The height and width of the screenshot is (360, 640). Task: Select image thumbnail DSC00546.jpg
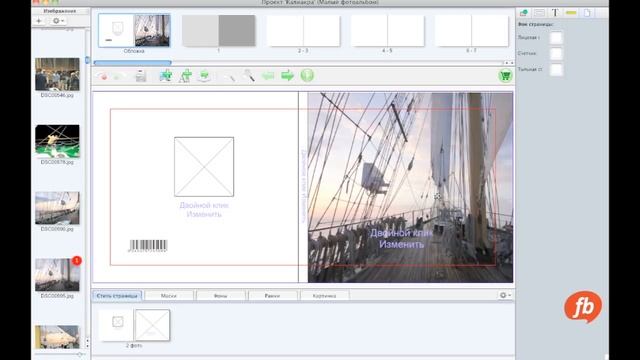coord(57,74)
